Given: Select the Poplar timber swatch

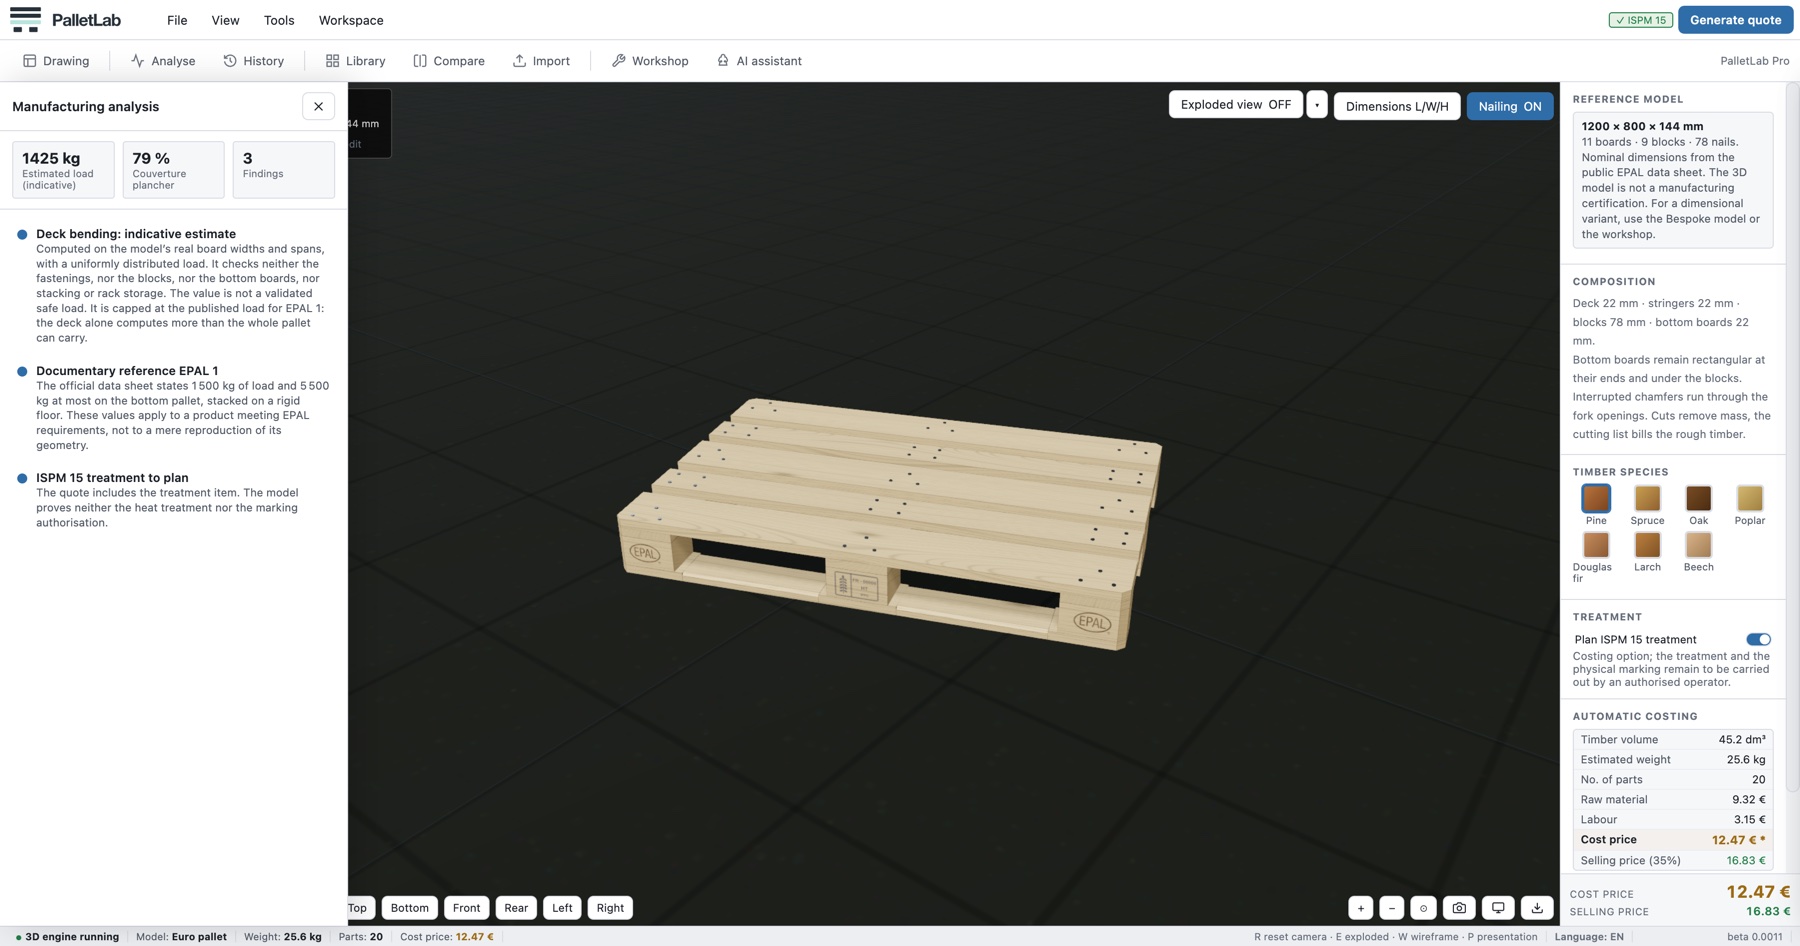Looking at the screenshot, I should pyautogui.click(x=1750, y=498).
